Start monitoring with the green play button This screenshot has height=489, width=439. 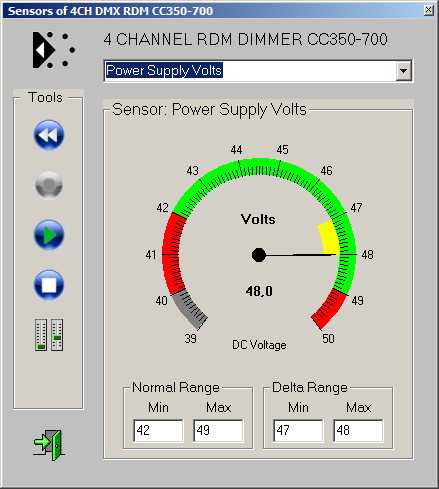pos(49,235)
